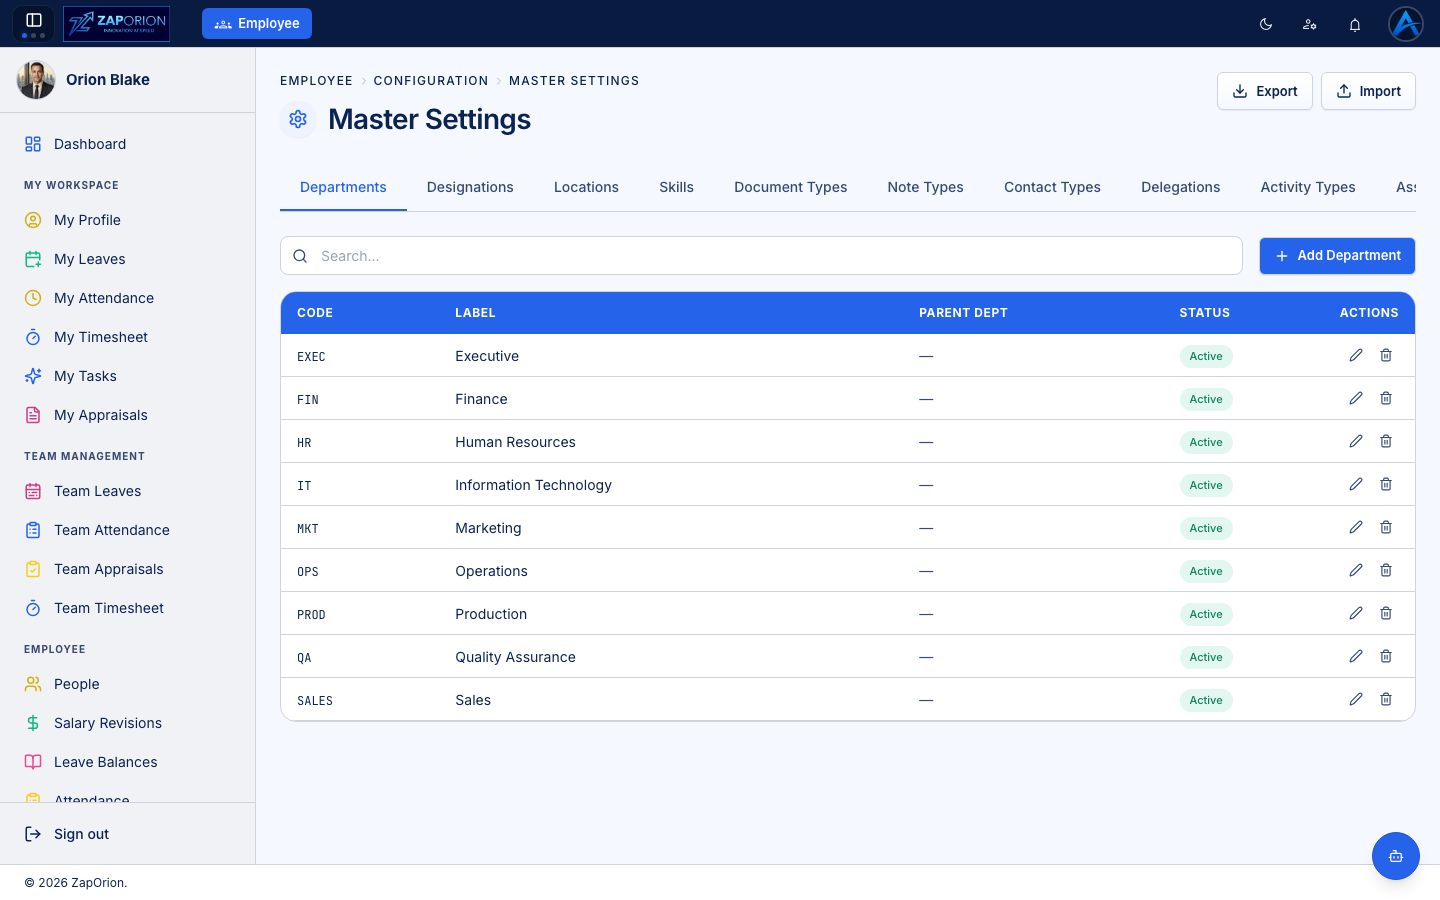Delete the Sales department
The height and width of the screenshot is (900, 1440).
pos(1386,699)
